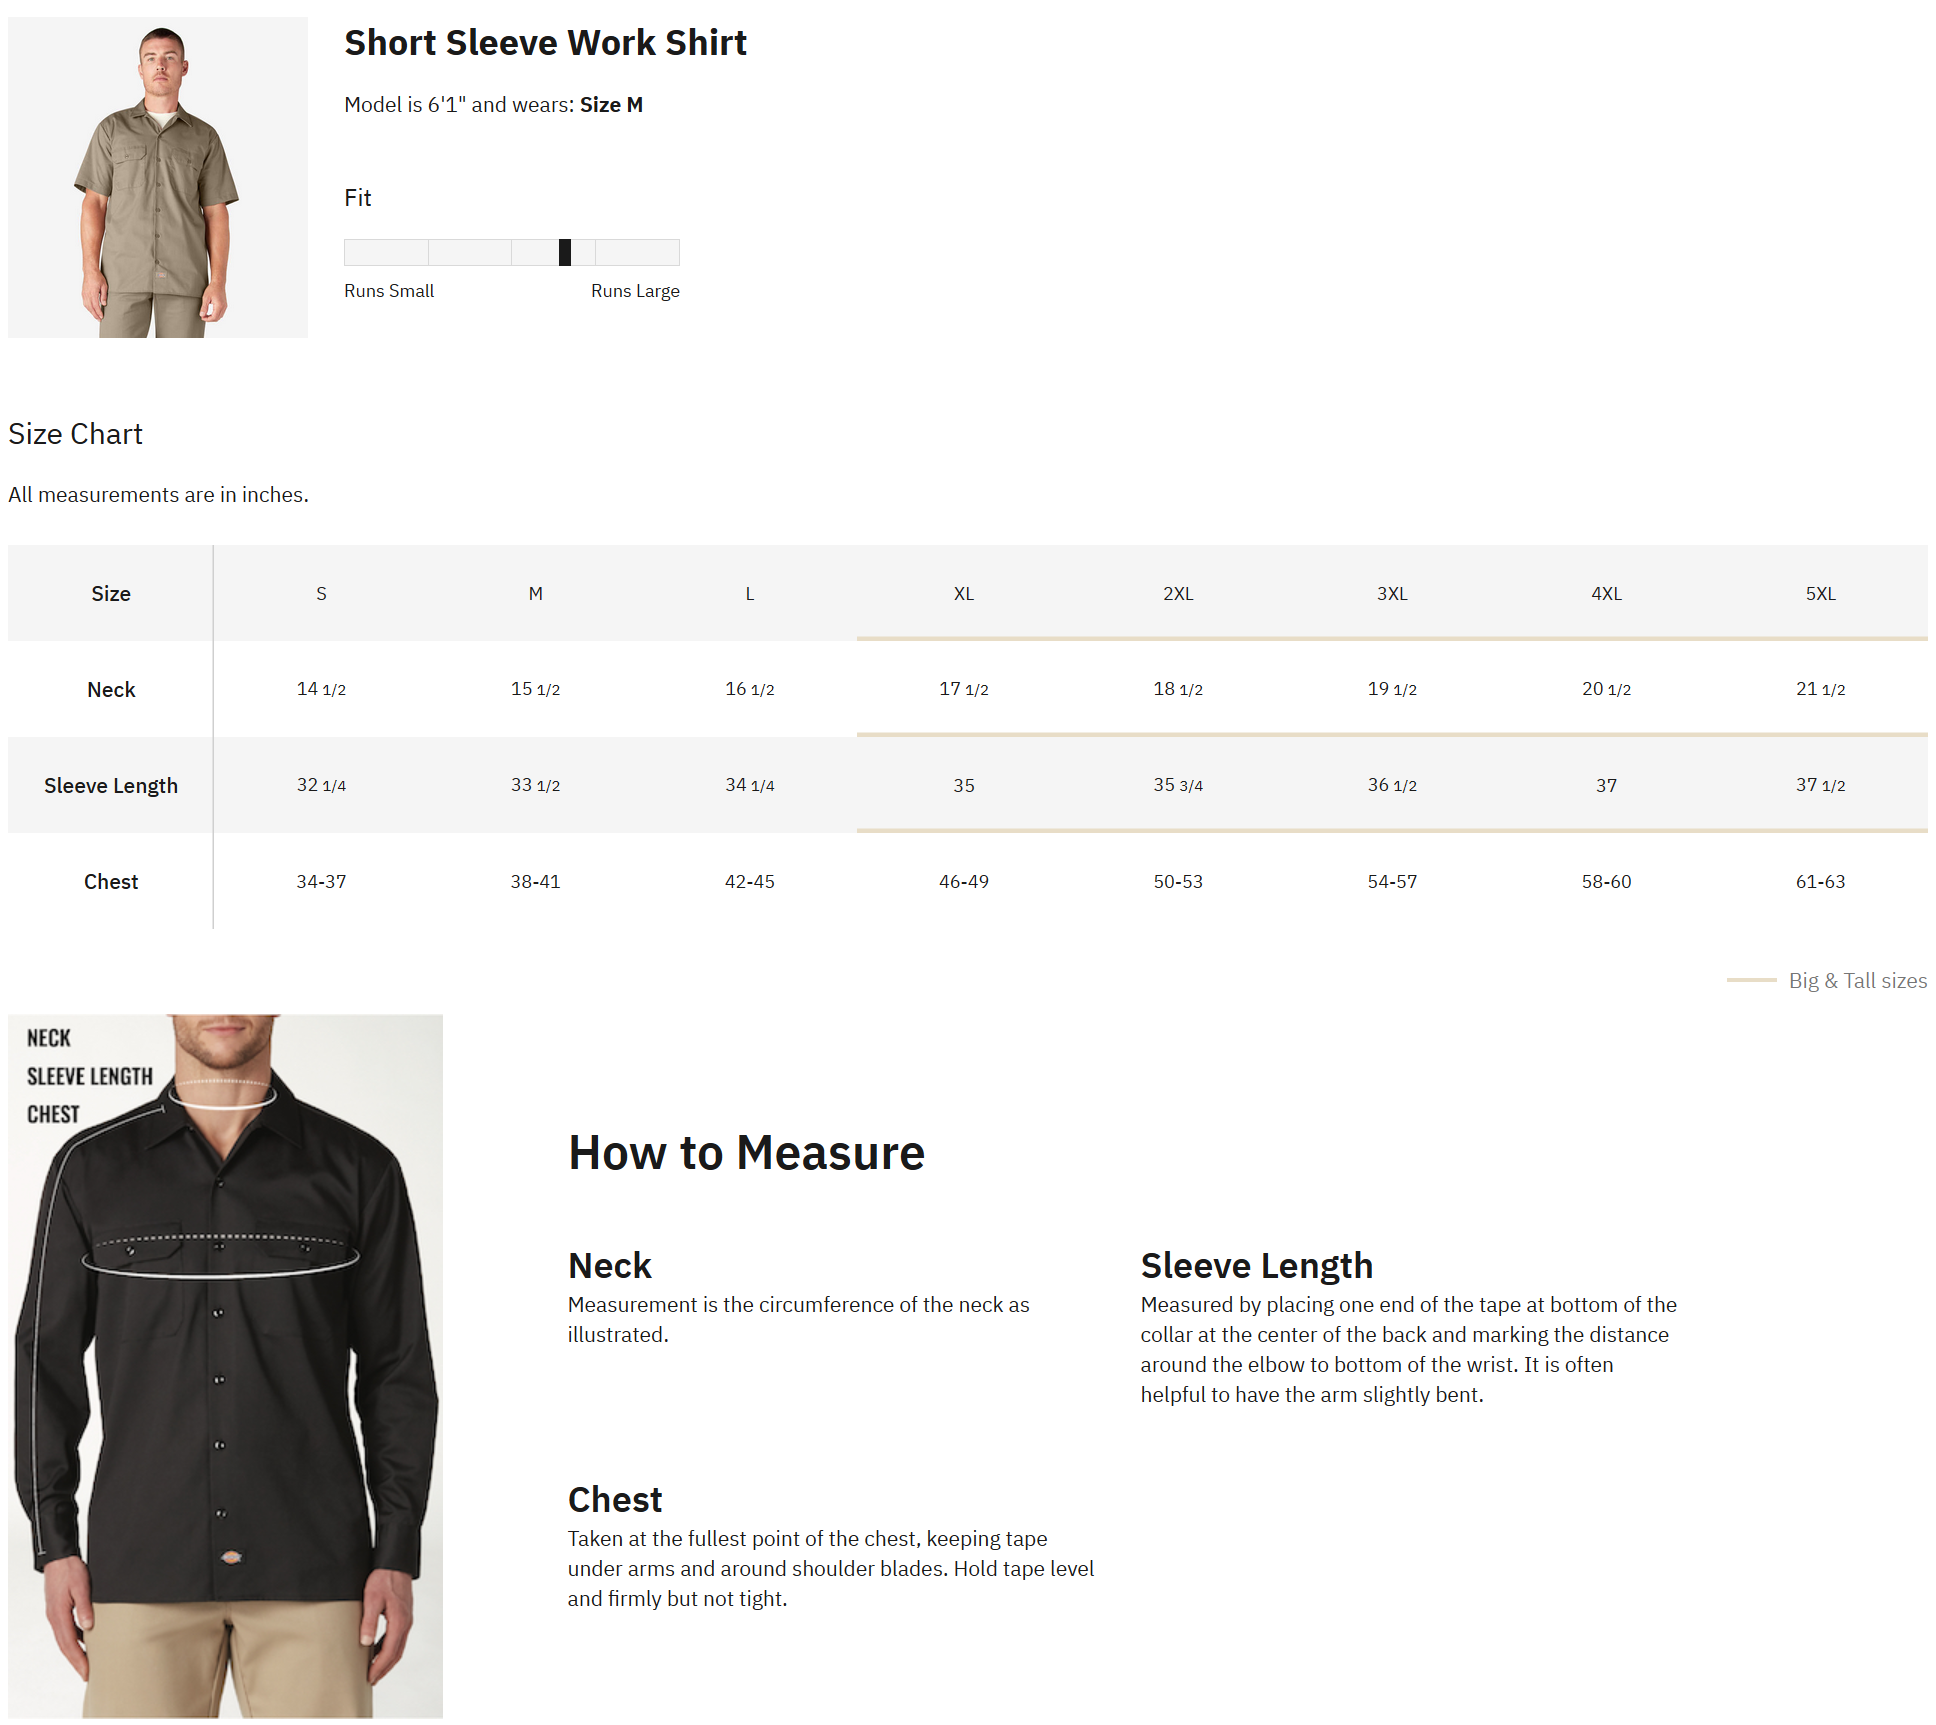Screen dimensions: 1936x1725
Task: Click the How to Measure heading
Action: click(x=746, y=1152)
